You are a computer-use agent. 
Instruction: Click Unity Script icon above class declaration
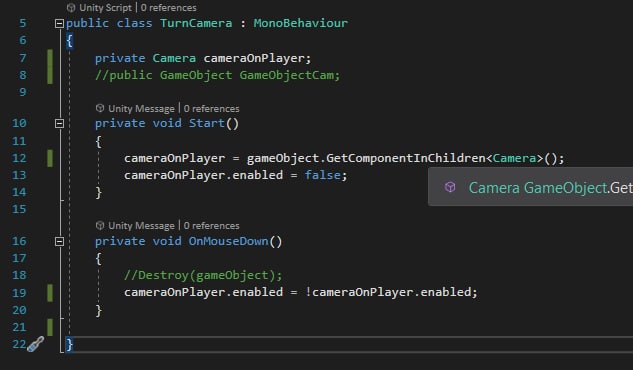point(71,8)
